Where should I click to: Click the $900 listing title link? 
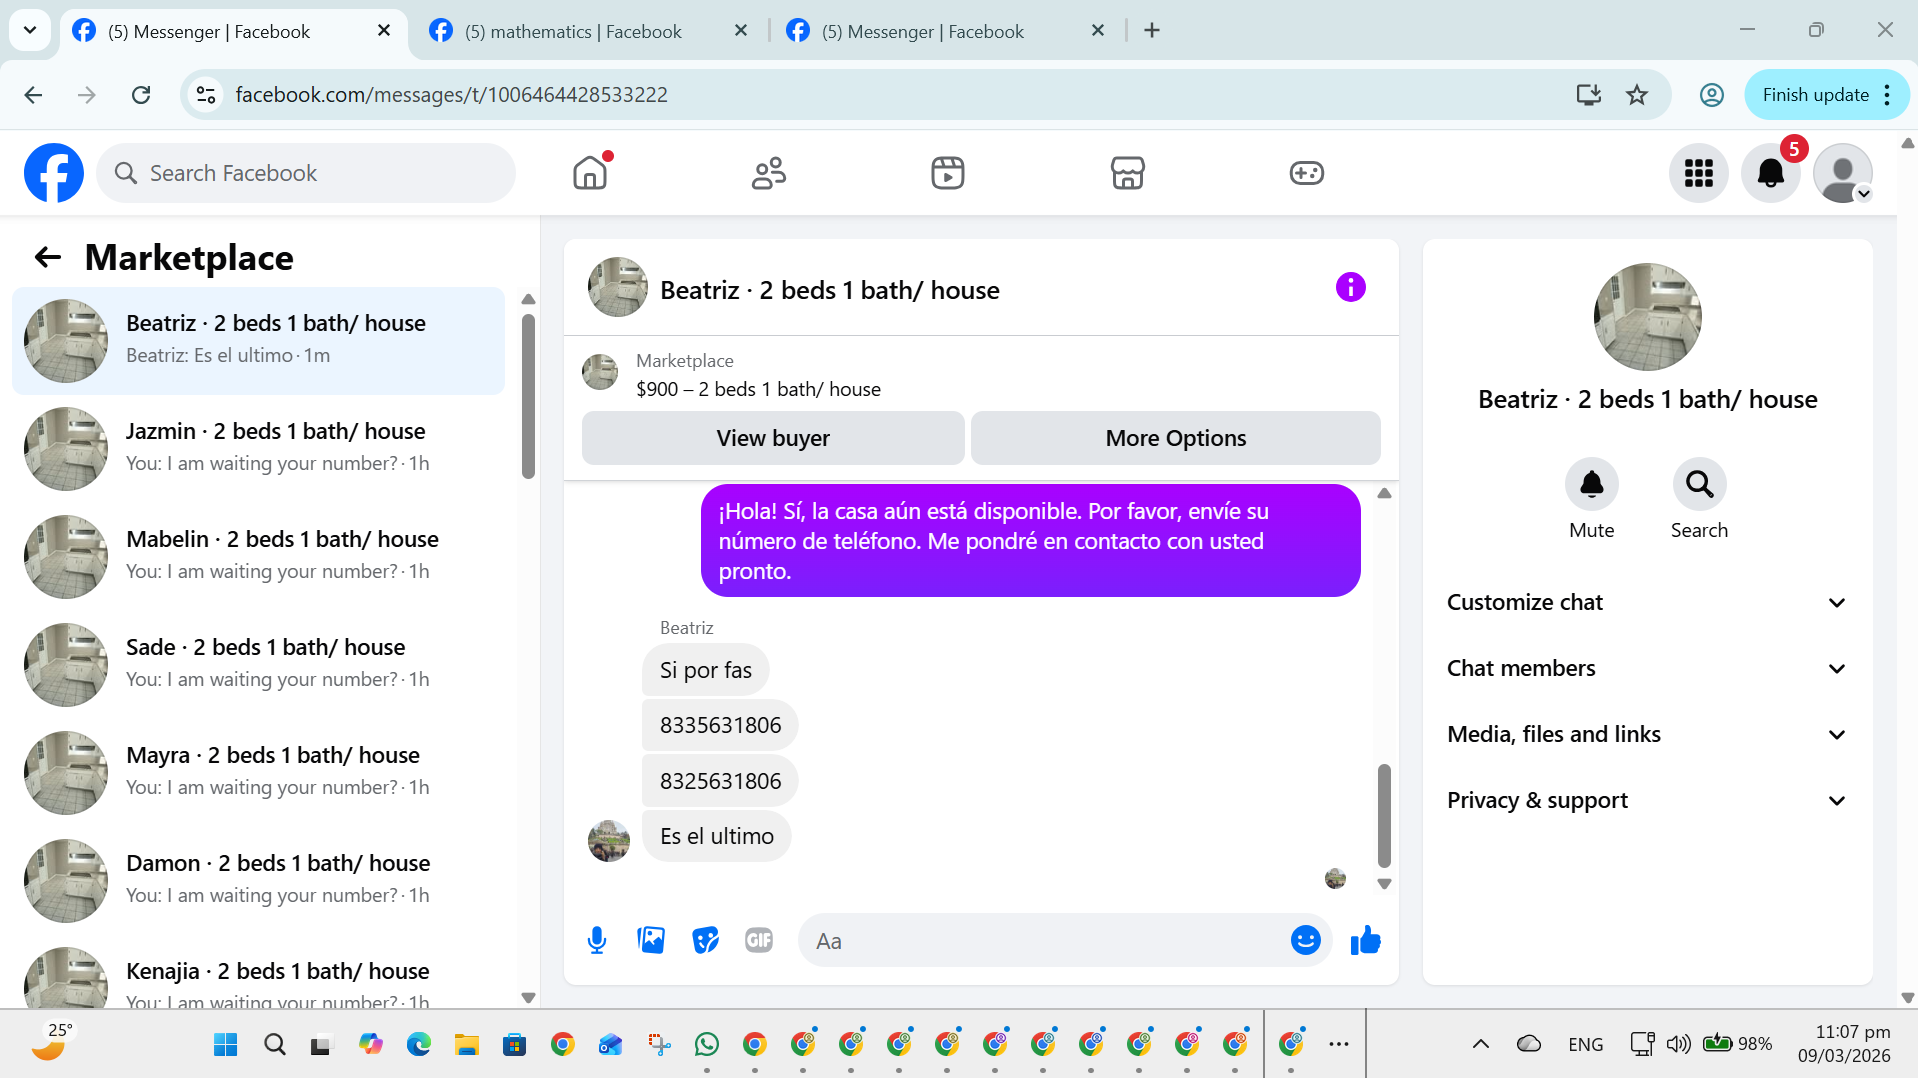click(758, 389)
